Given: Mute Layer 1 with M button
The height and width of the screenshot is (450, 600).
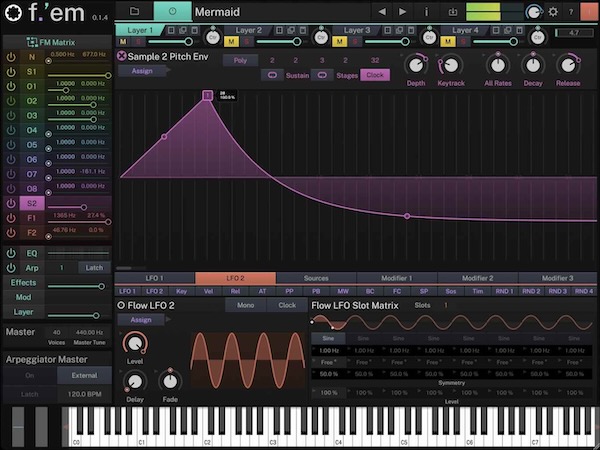Looking at the screenshot, I should pos(123,41).
